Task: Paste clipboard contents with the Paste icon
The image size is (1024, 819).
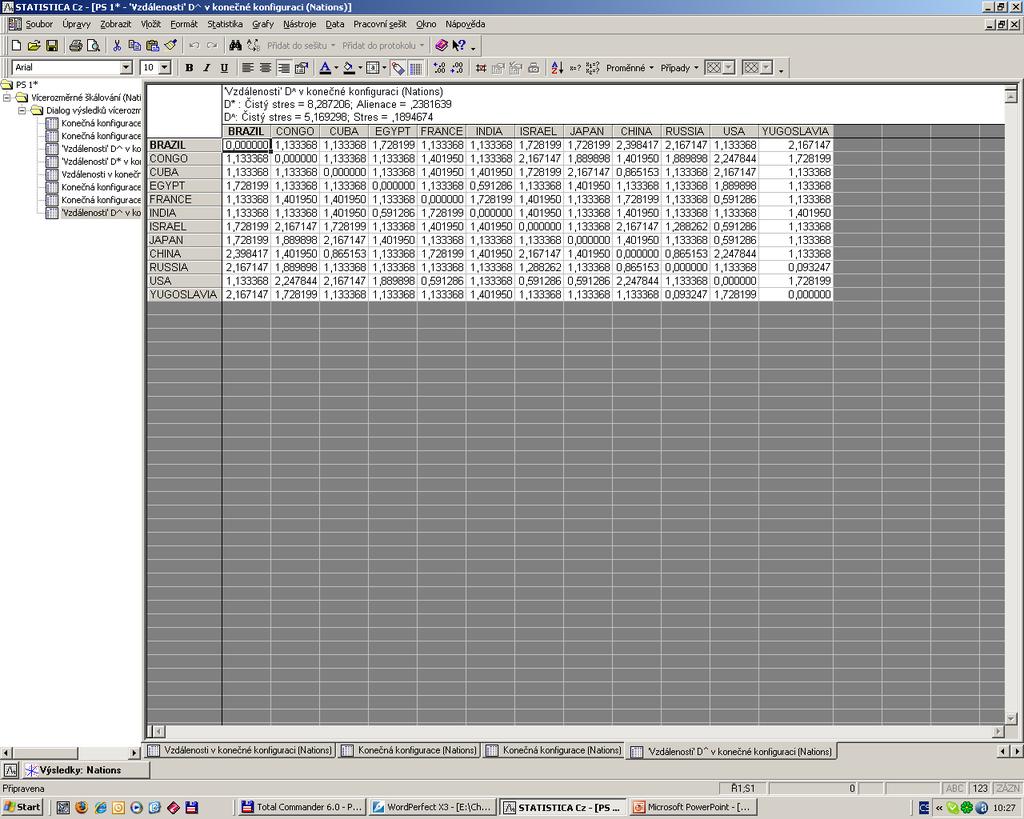Action: 152,46
